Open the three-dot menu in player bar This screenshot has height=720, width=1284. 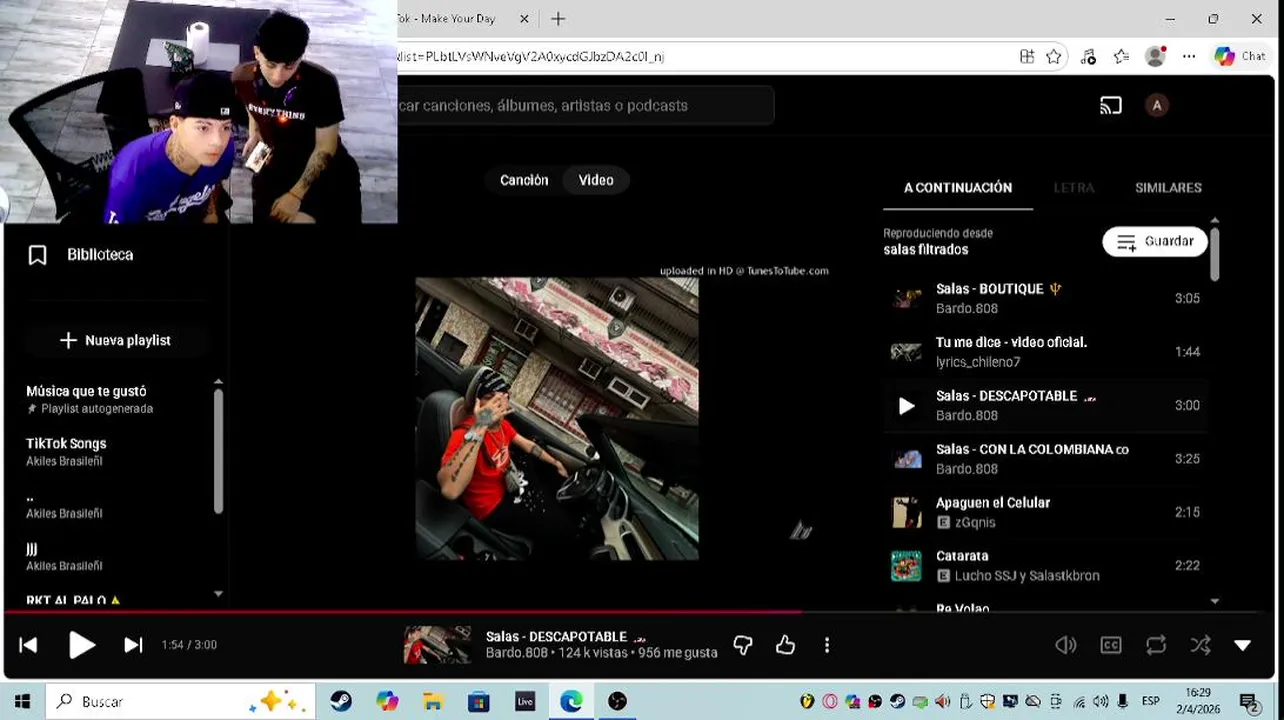pyautogui.click(x=827, y=645)
